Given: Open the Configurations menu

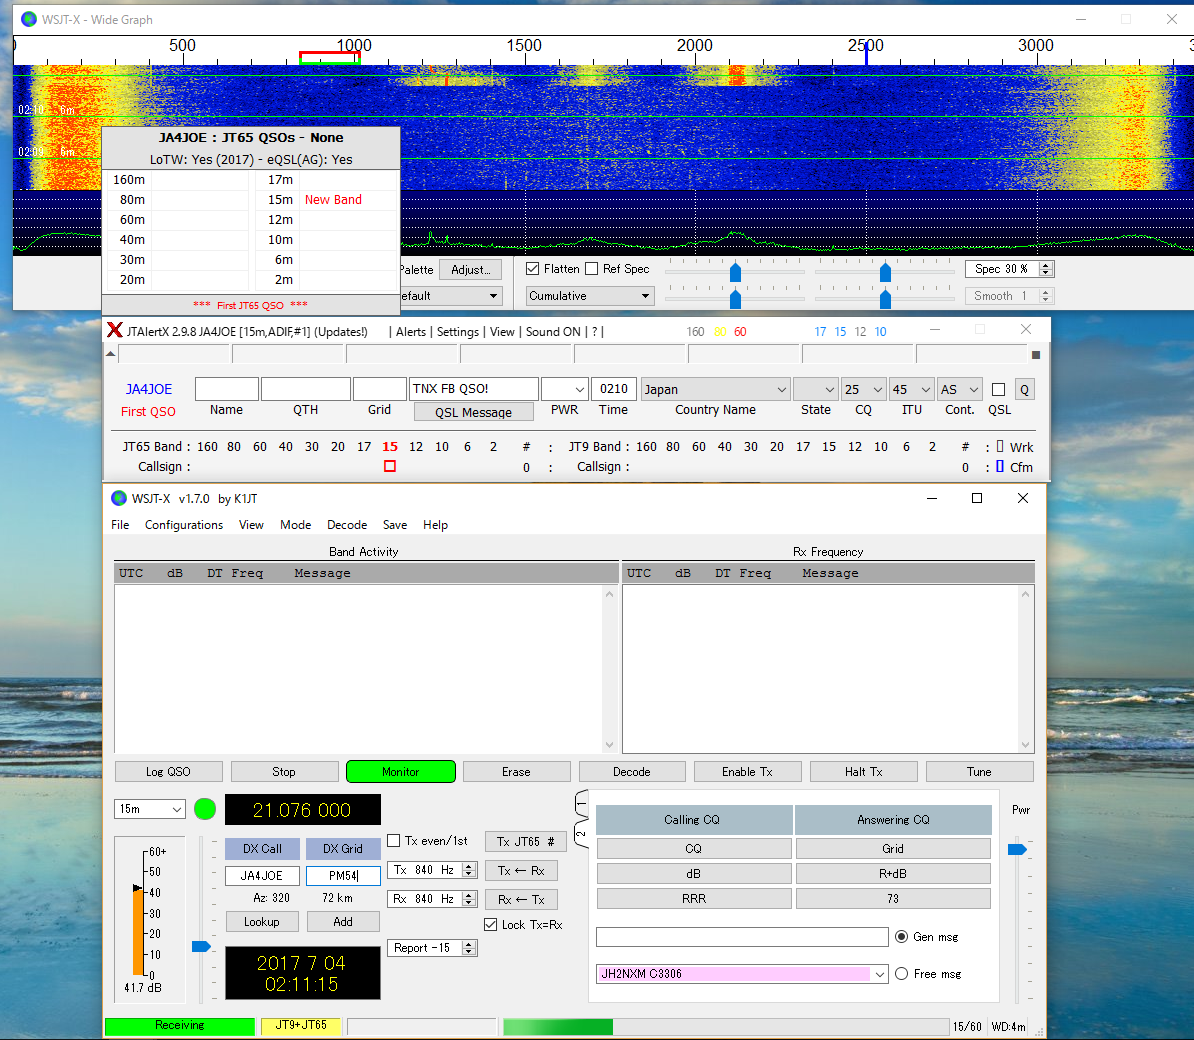Looking at the screenshot, I should 184,525.
